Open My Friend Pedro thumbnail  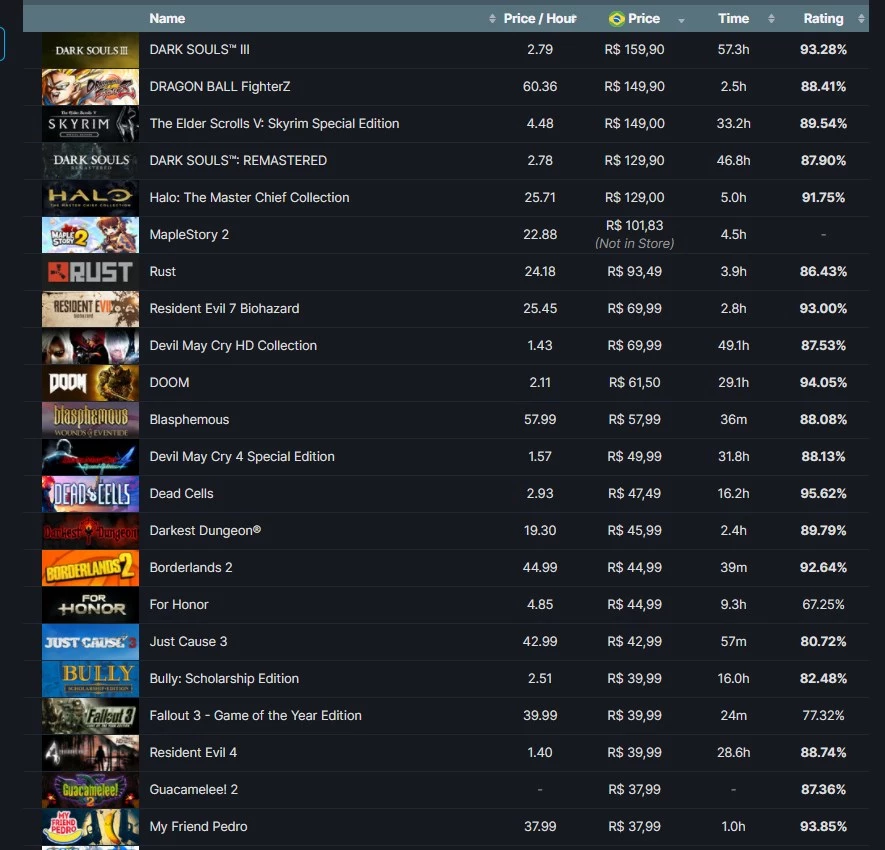90,827
